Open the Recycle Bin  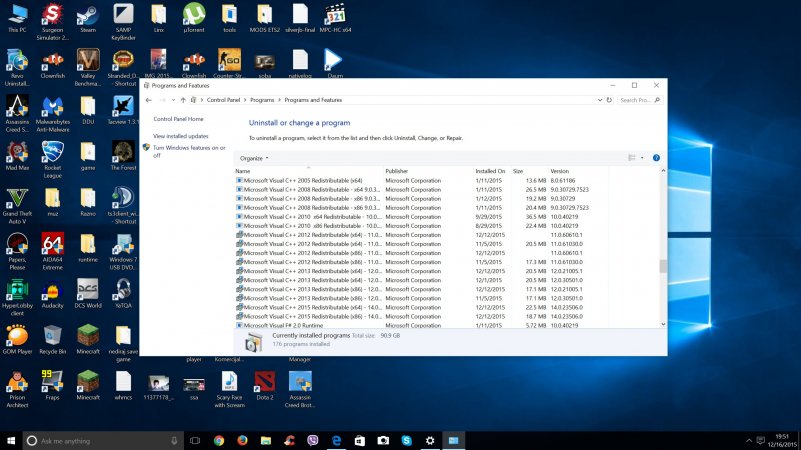tap(52, 340)
